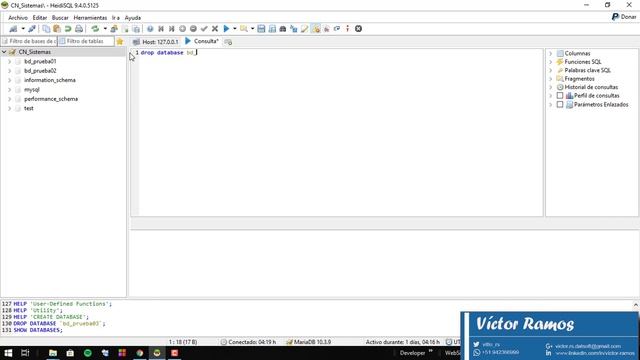This screenshot has height=360, width=640.
Task: Open the Archivo menu
Action: tap(18, 18)
